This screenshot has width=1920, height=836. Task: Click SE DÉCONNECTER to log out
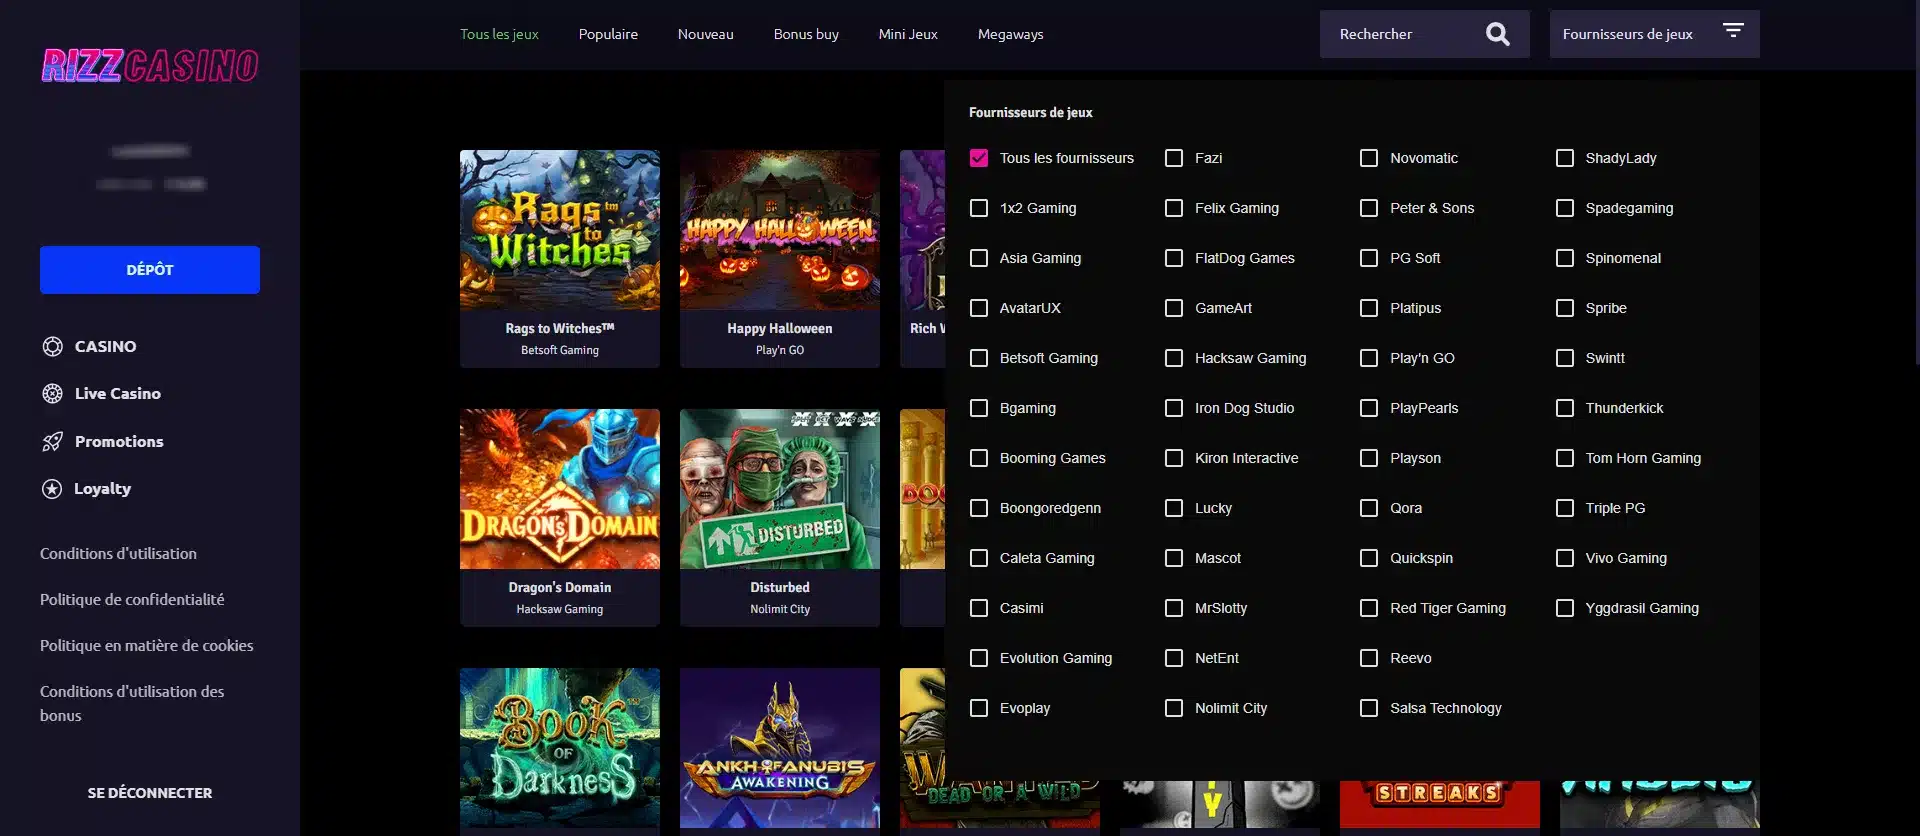150,793
